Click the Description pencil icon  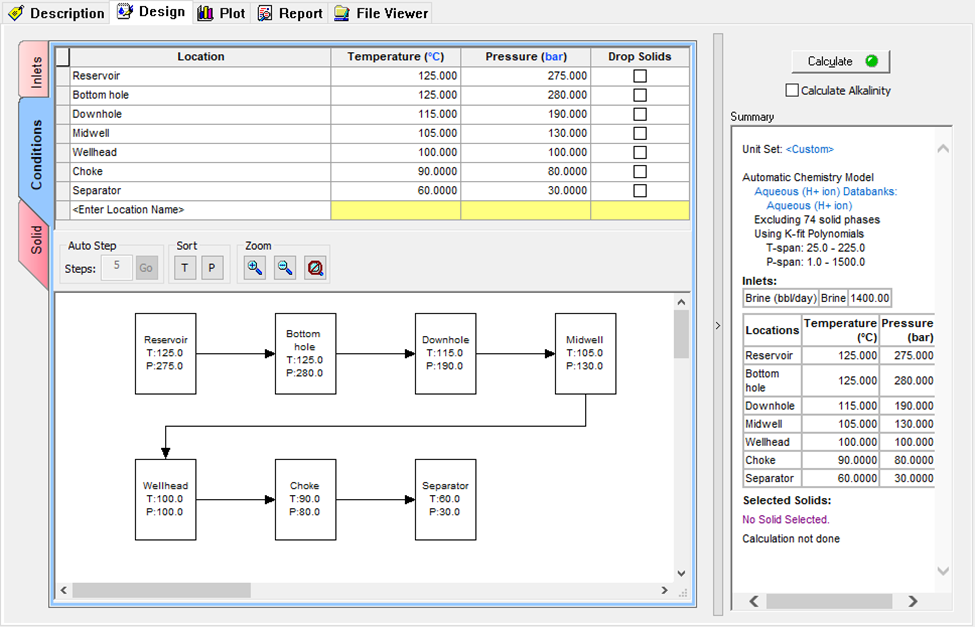point(16,14)
